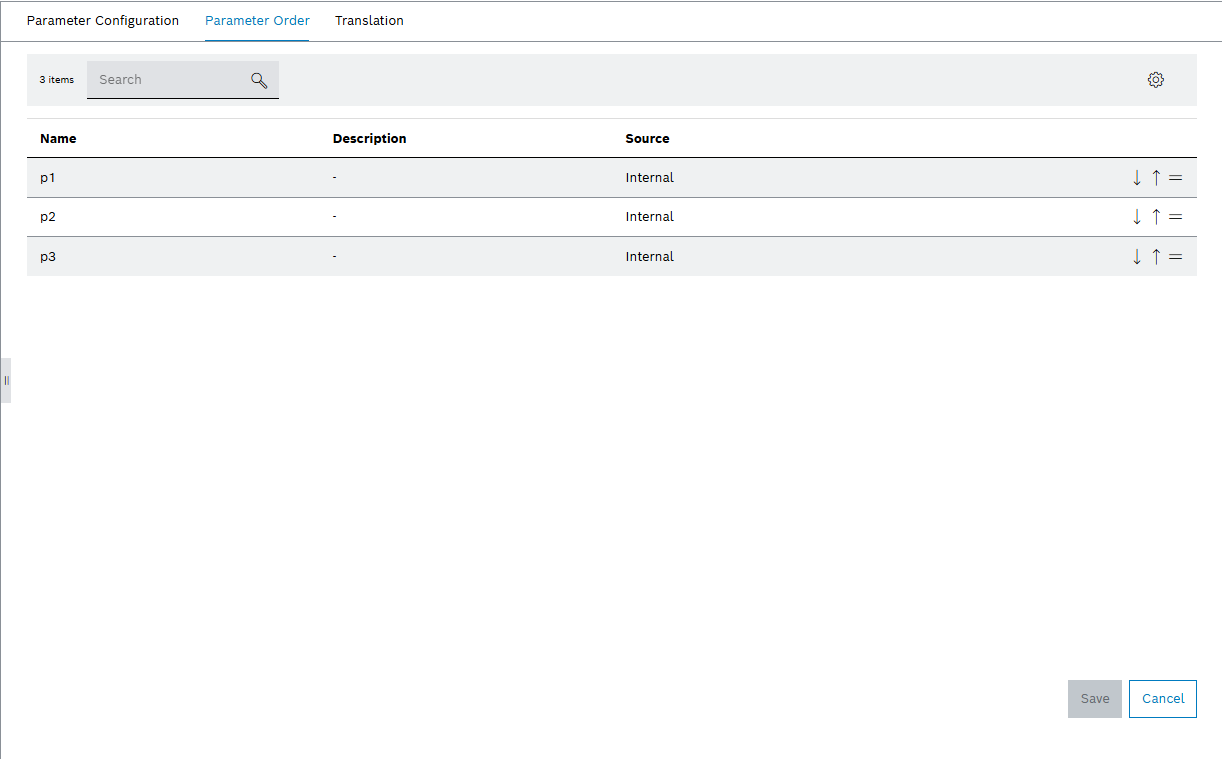Switch to the Parameter Configuration tab
Screen dimensions: 1222x762
coord(102,20)
